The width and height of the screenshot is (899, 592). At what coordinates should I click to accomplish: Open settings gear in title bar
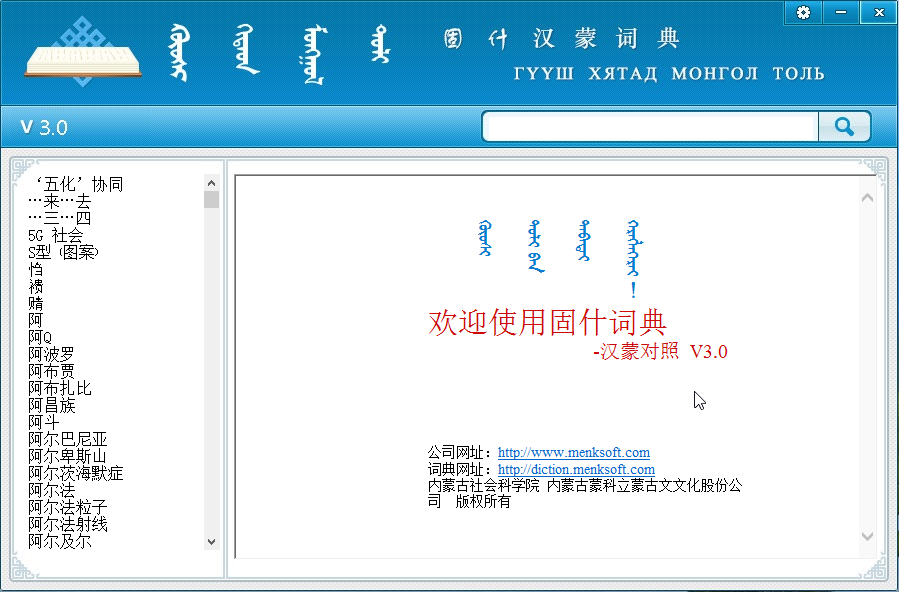coord(803,12)
